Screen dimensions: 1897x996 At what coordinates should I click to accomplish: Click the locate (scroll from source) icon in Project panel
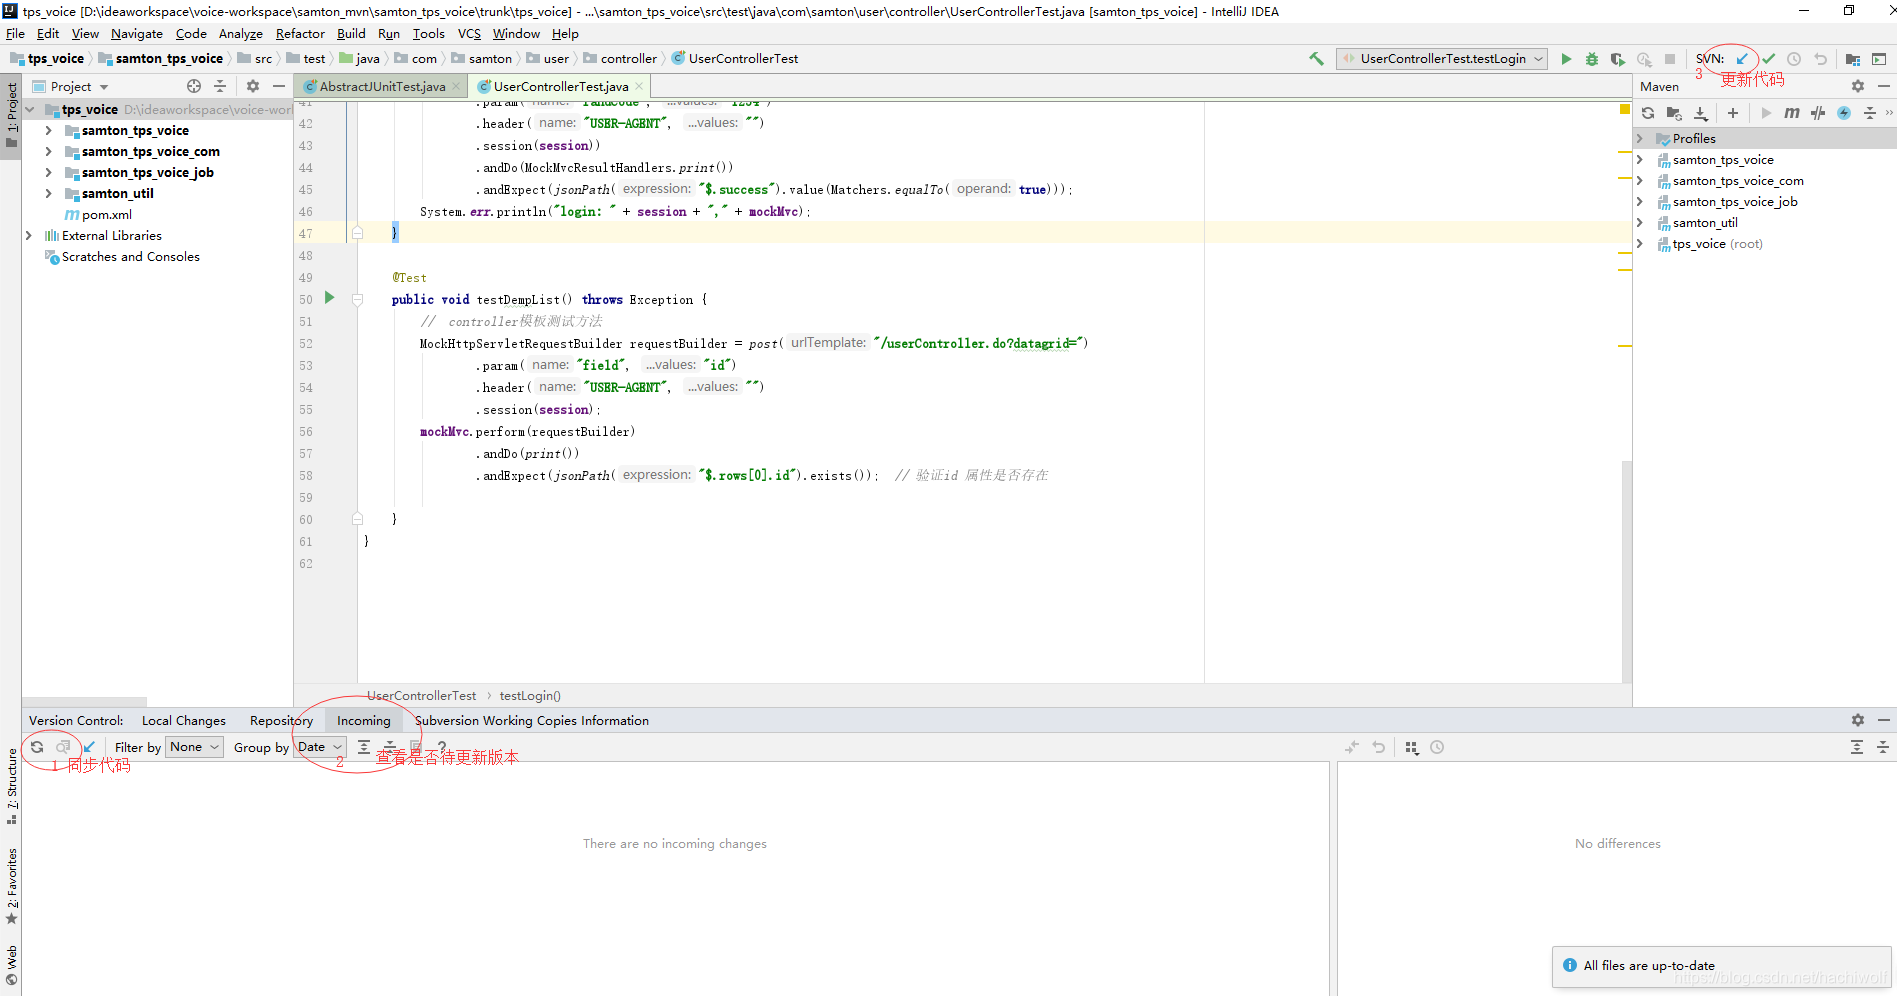coord(194,87)
